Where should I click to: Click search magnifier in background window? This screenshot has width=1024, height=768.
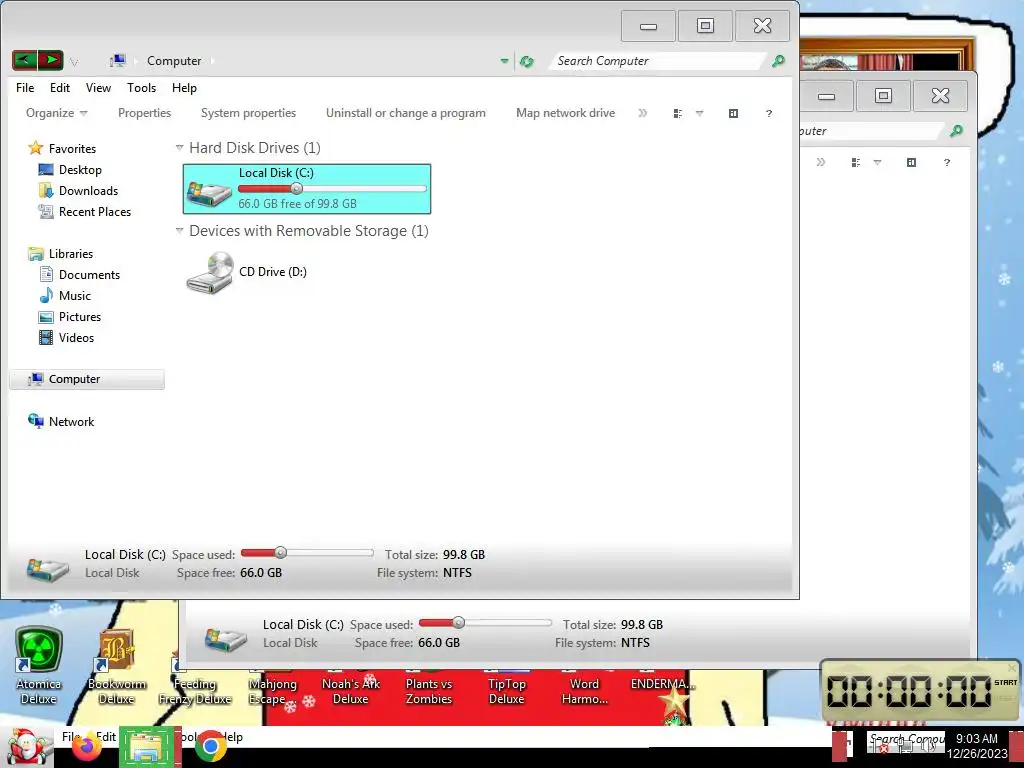coord(956,131)
